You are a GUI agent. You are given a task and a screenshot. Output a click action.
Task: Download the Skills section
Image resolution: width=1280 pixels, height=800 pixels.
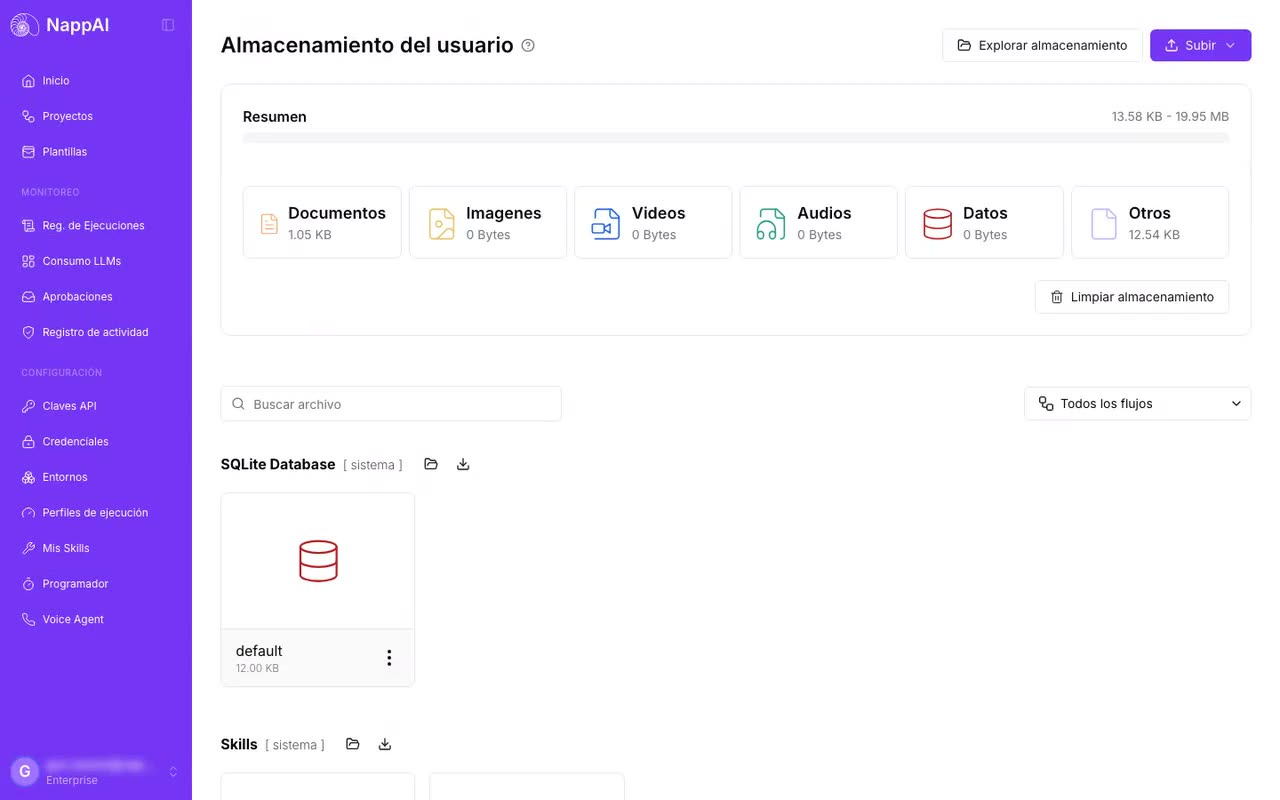click(x=385, y=744)
